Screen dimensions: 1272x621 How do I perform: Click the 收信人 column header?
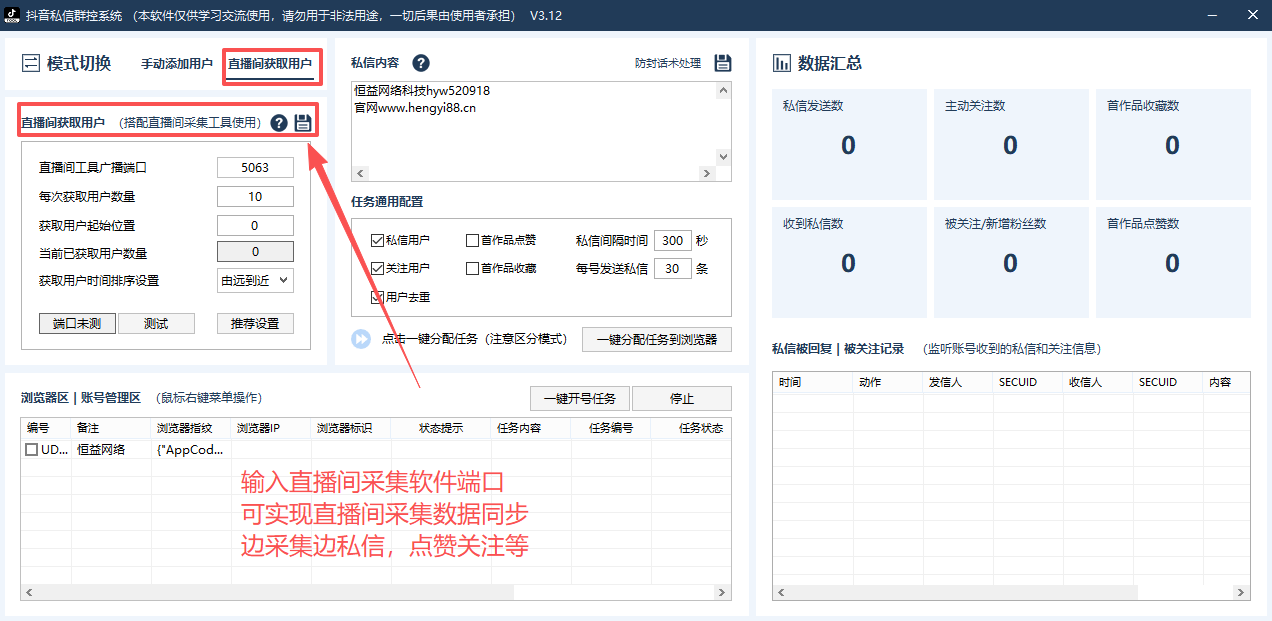1098,382
